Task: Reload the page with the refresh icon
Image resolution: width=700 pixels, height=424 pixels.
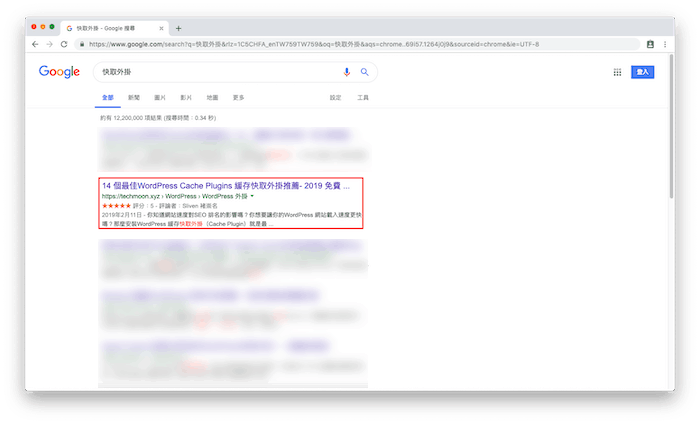Action: [x=64, y=44]
